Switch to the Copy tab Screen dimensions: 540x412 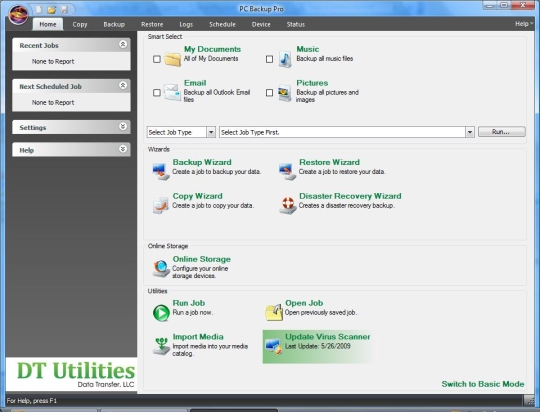pyautogui.click(x=80, y=24)
